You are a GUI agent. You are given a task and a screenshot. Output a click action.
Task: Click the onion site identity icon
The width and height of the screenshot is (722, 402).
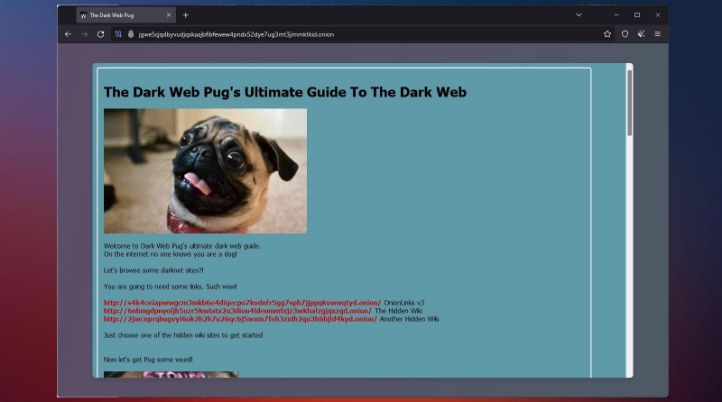coord(130,34)
